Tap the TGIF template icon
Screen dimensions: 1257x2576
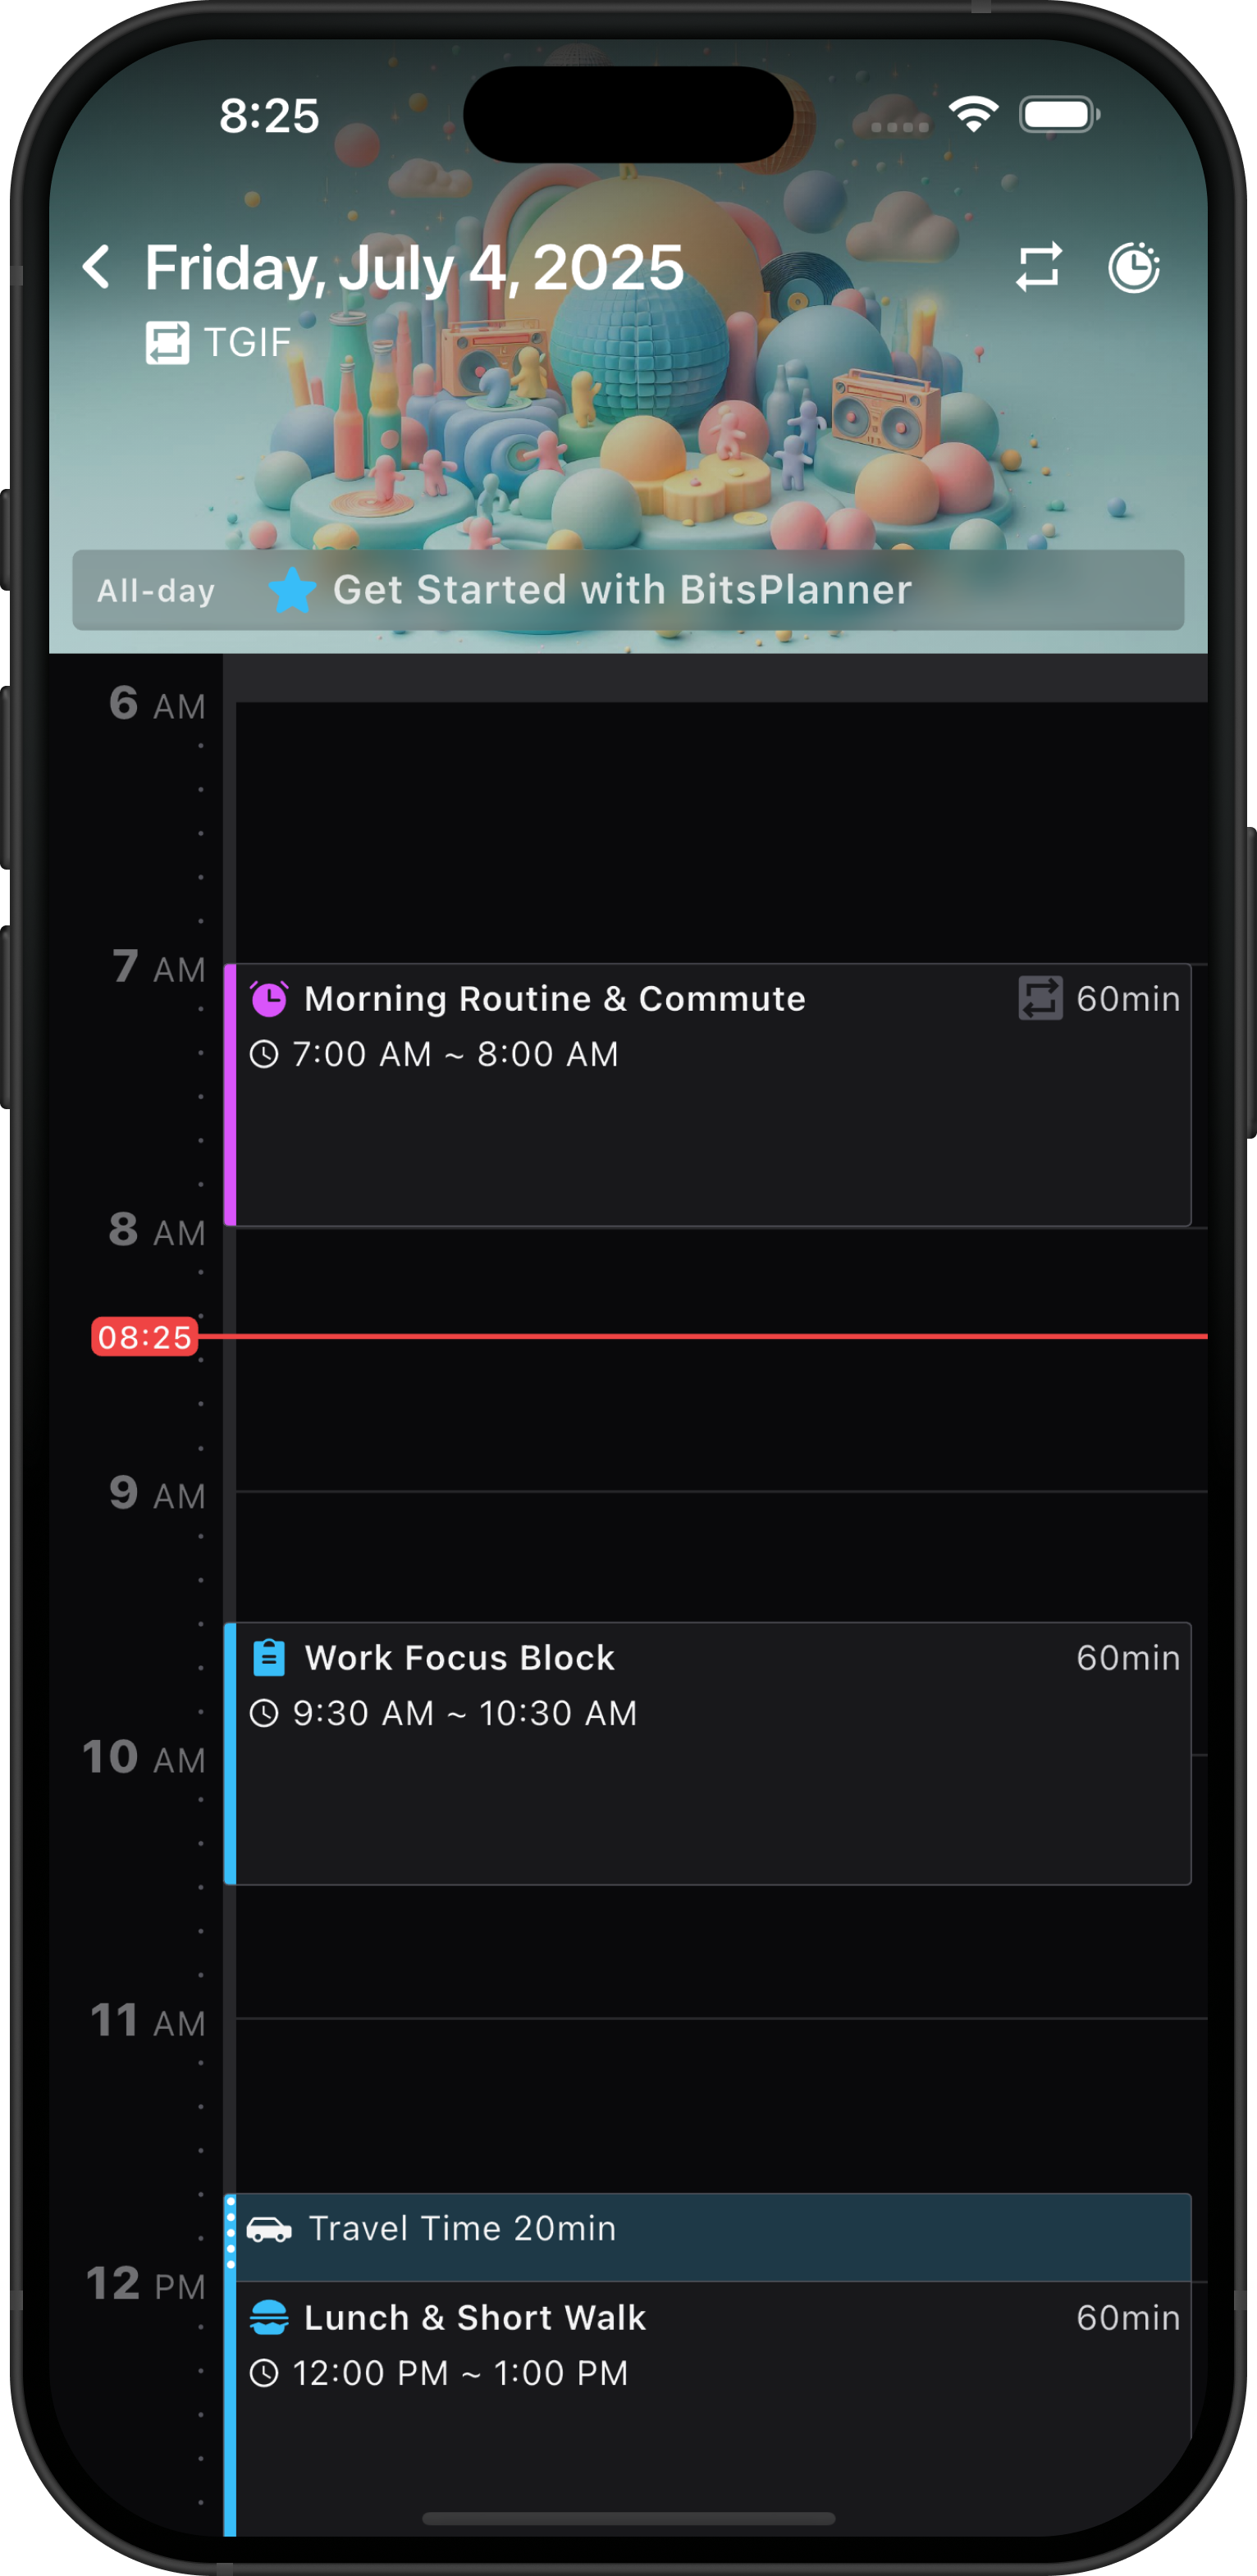coord(167,342)
